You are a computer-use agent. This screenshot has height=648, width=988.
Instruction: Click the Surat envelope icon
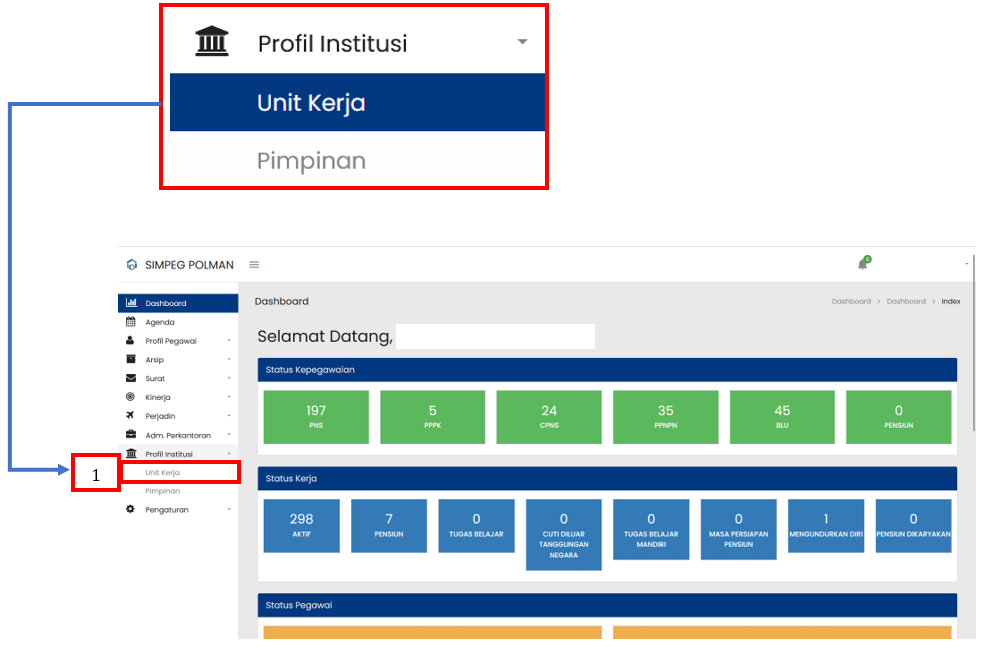[x=131, y=378]
